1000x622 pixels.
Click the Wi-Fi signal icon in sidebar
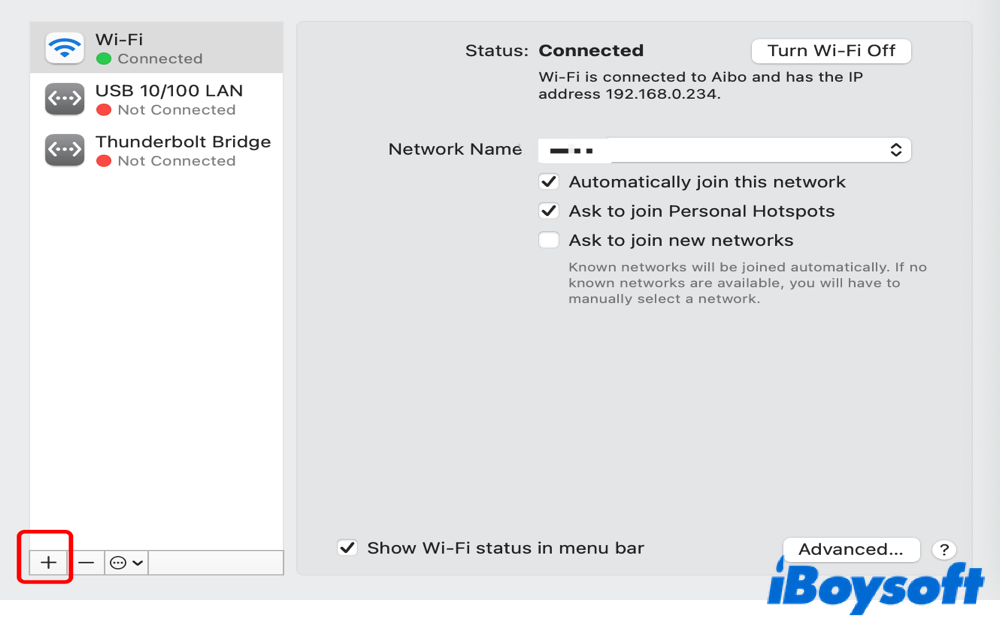coord(65,48)
